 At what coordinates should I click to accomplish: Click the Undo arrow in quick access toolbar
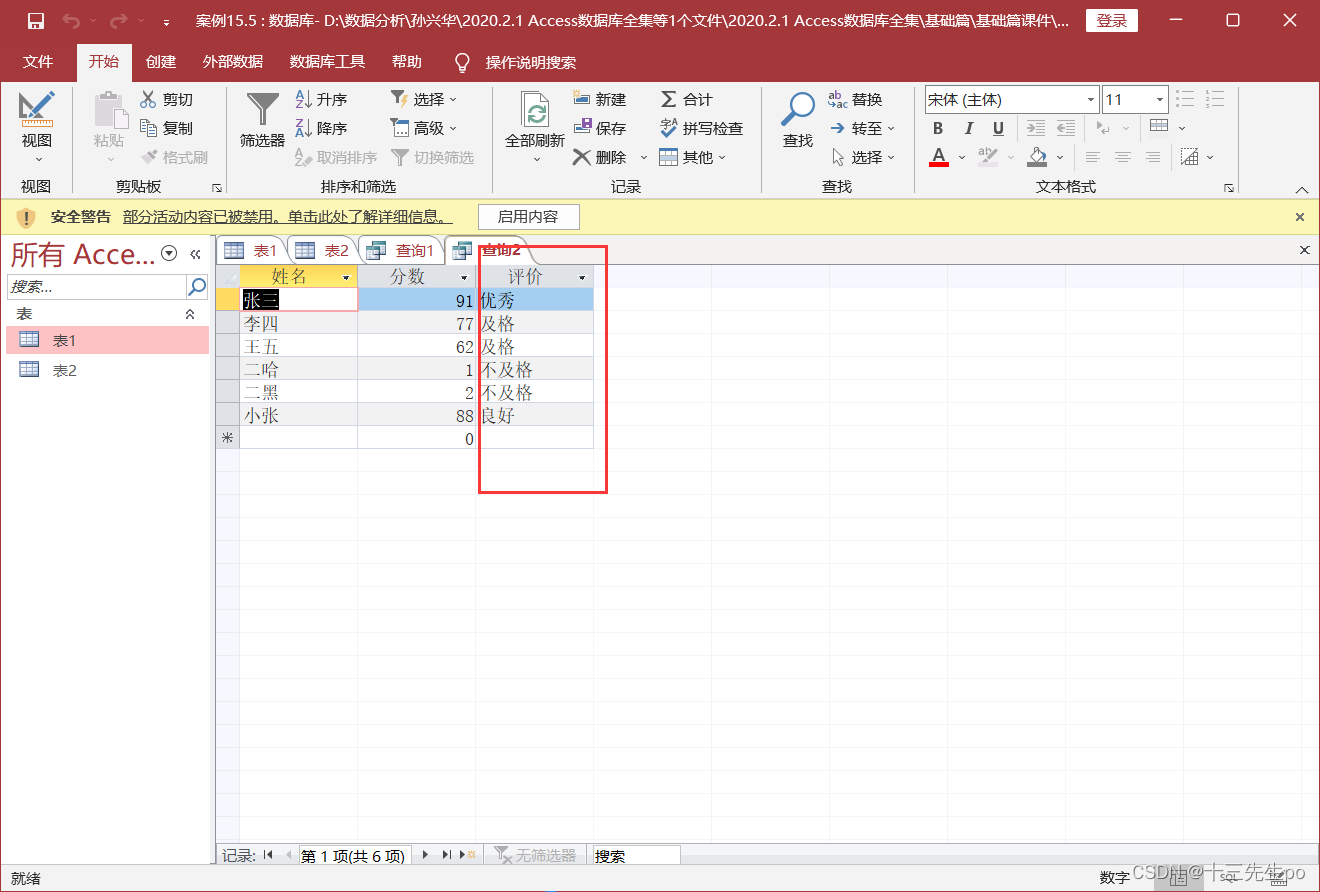[x=71, y=21]
